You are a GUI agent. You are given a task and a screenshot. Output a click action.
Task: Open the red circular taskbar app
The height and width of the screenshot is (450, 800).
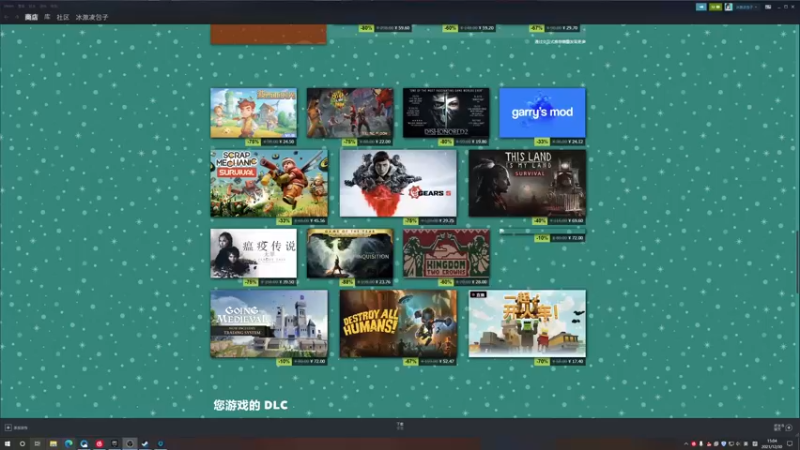[99, 444]
